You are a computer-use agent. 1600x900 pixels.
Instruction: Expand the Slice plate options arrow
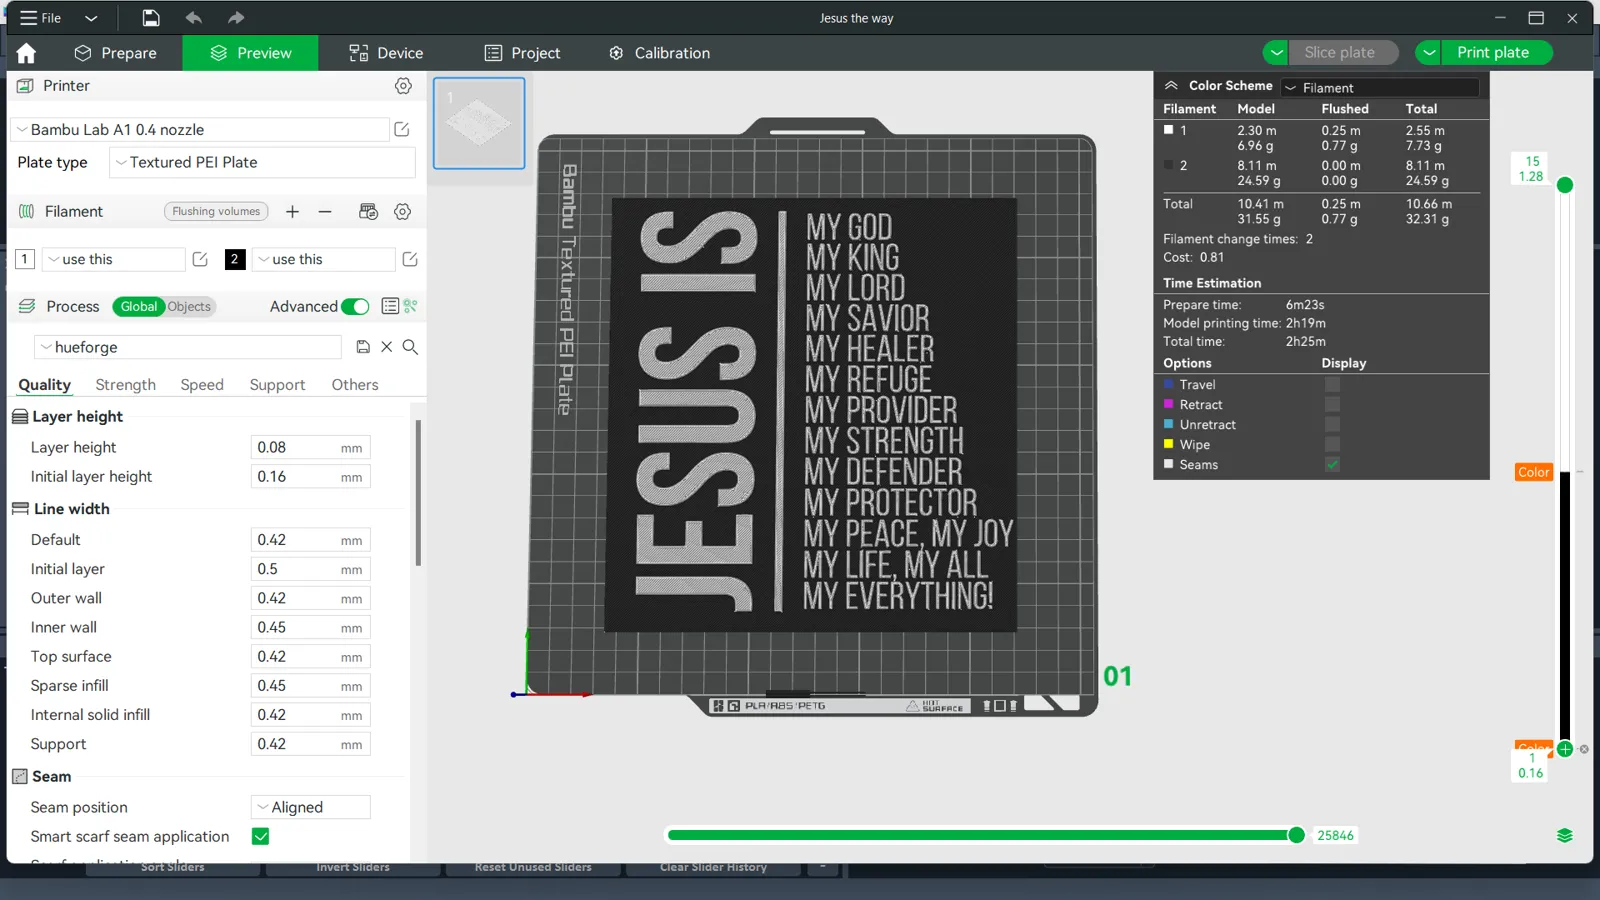point(1276,52)
